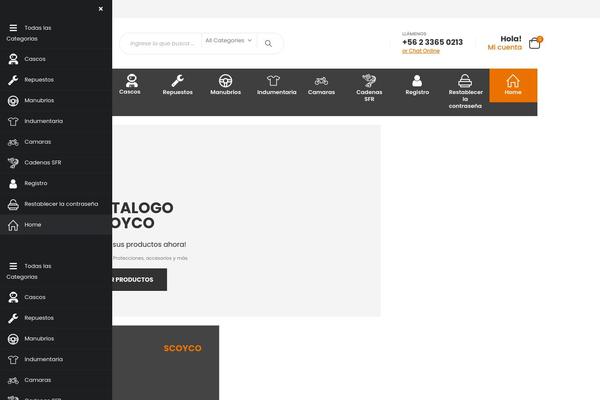Click the shopping cart icon
Screen dimensions: 600x400
[535, 43]
